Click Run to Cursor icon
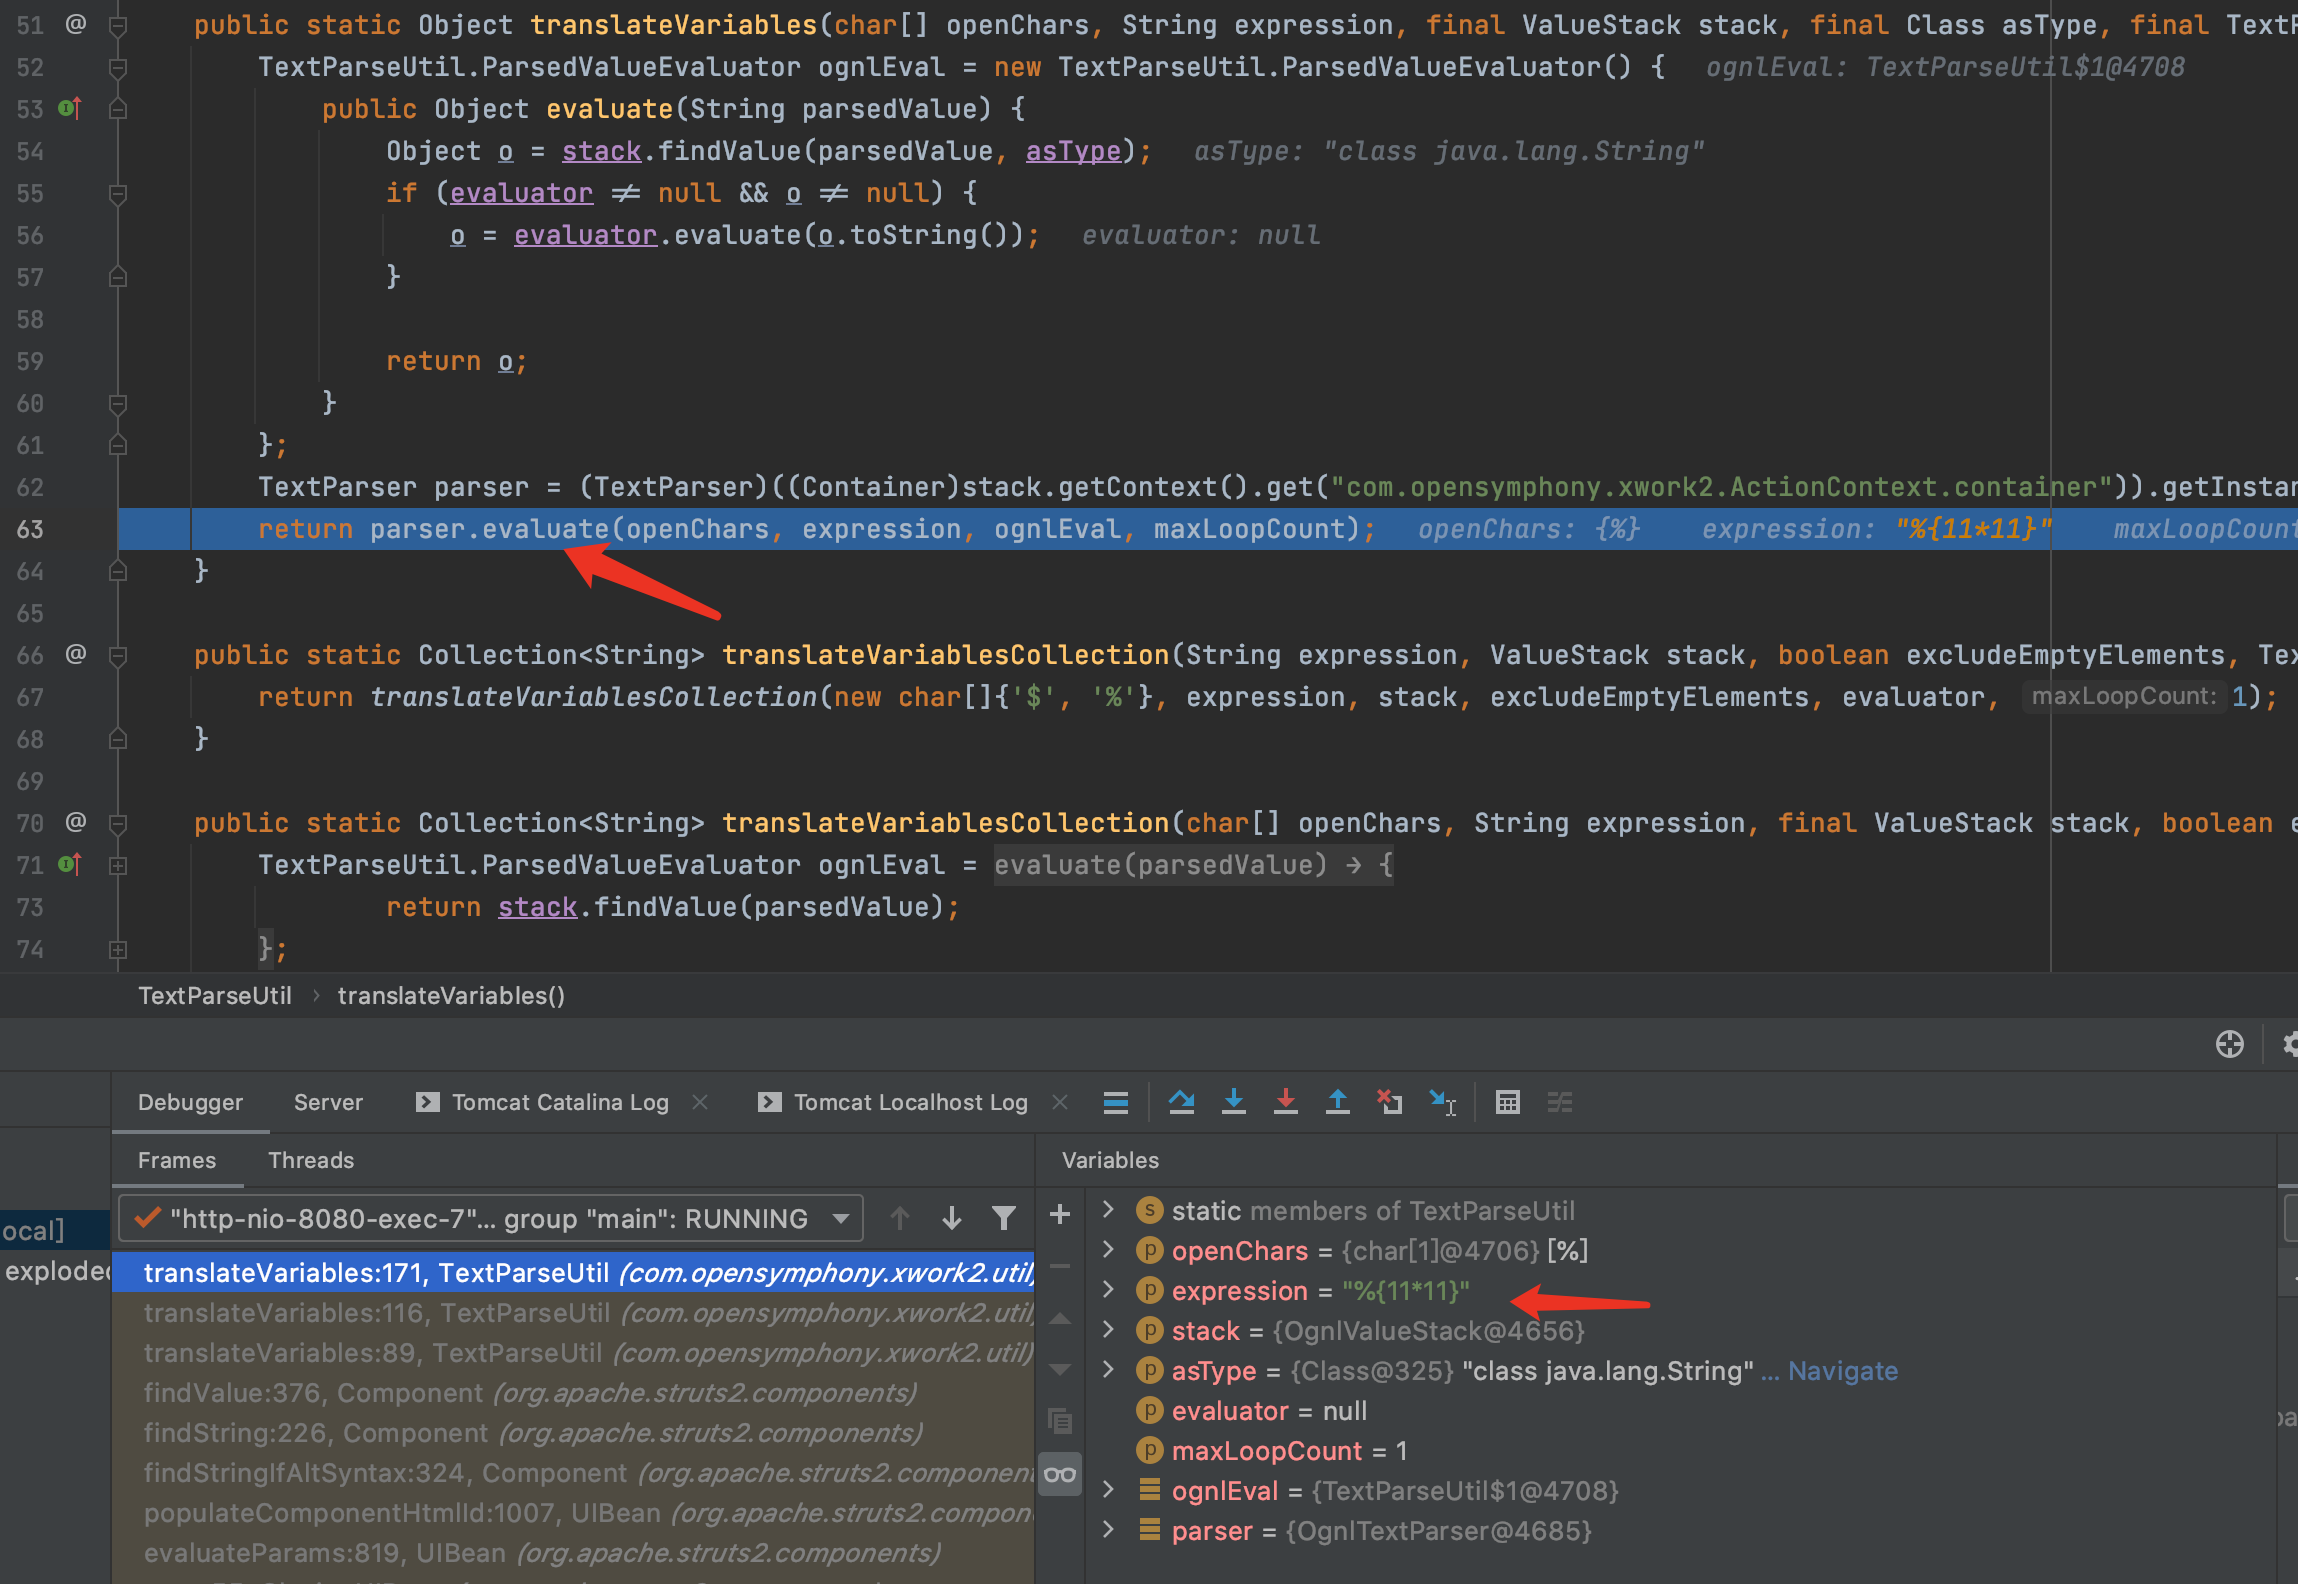The image size is (2298, 1584). pos(1442,1102)
